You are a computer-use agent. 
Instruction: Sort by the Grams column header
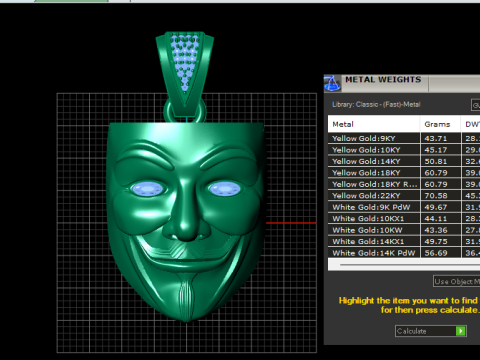[x=440, y=124]
